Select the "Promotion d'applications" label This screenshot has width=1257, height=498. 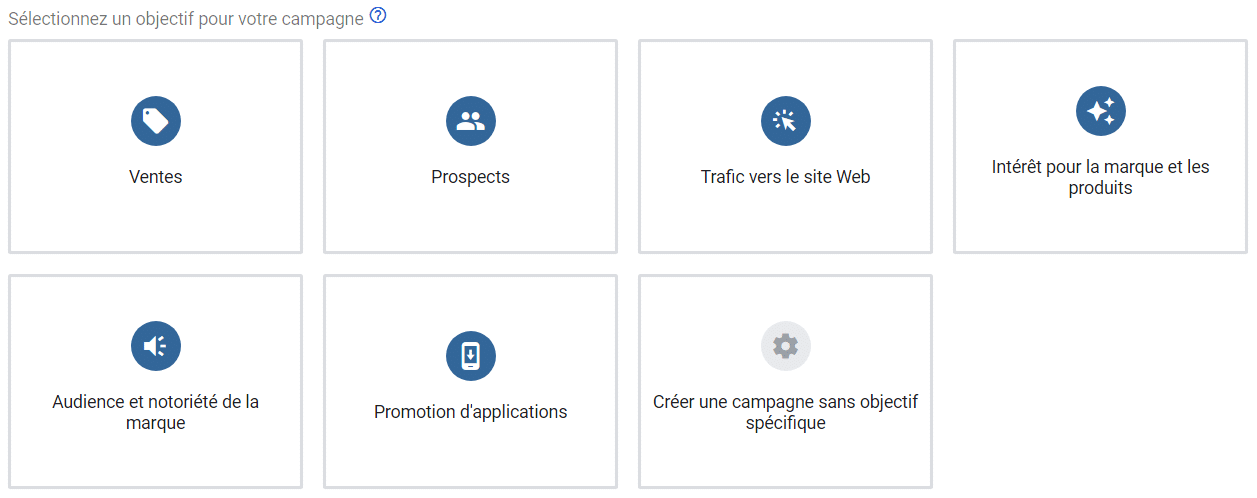point(470,412)
